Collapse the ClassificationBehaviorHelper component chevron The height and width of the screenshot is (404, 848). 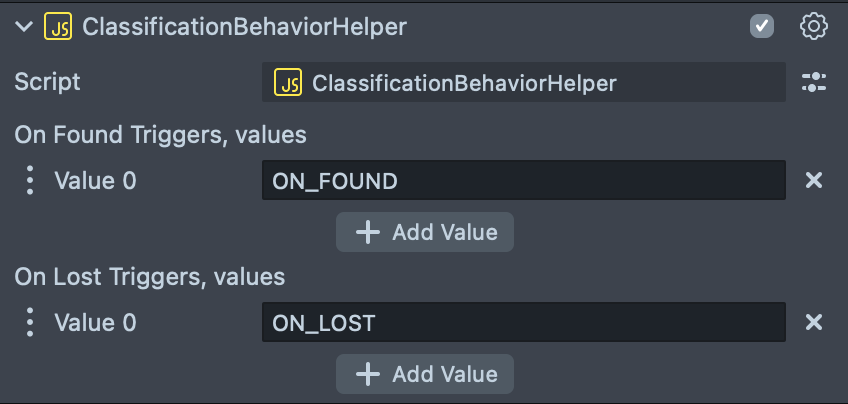click(24, 27)
